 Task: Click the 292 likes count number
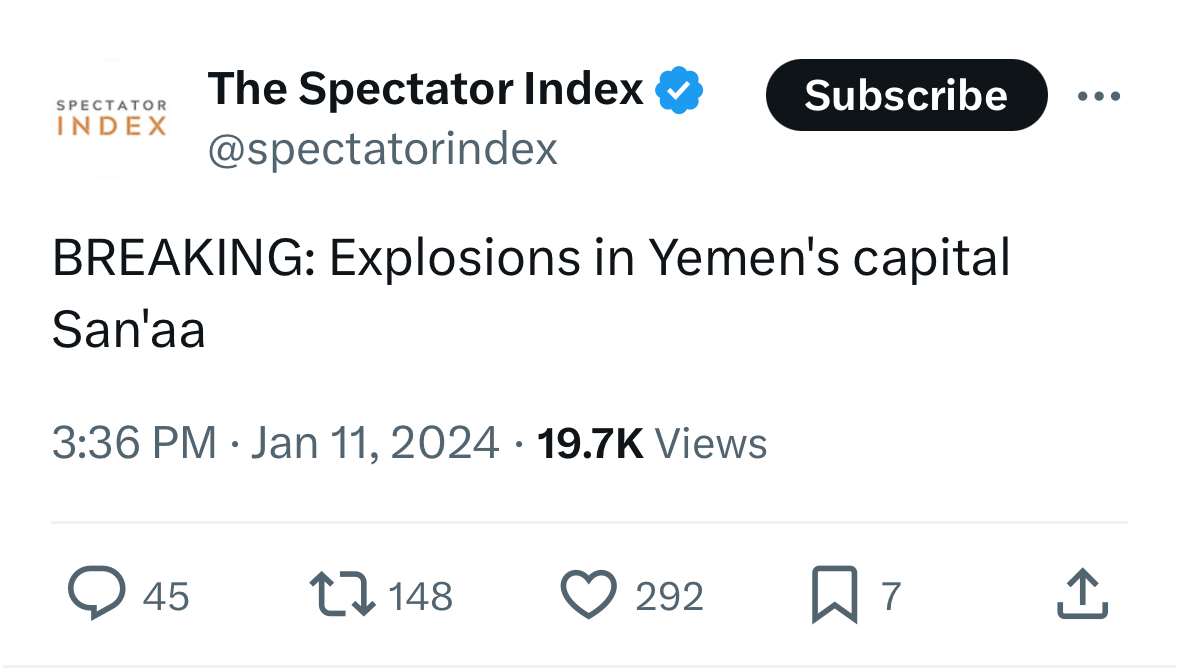point(670,597)
